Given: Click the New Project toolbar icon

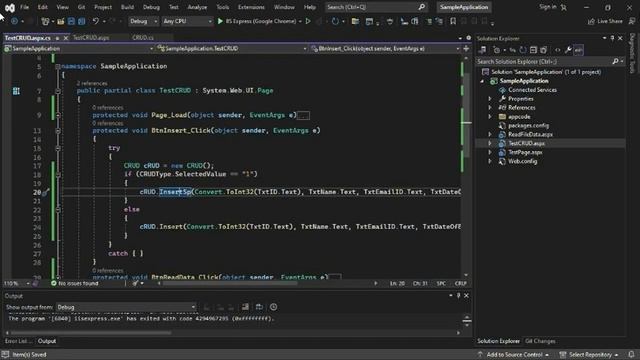Looking at the screenshot, I should (45, 21).
